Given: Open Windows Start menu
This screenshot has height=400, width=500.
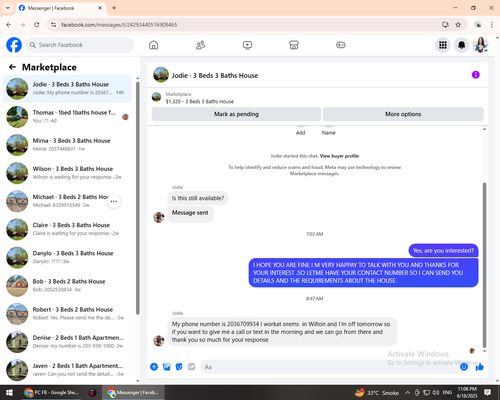Looking at the screenshot, I should [9, 393].
